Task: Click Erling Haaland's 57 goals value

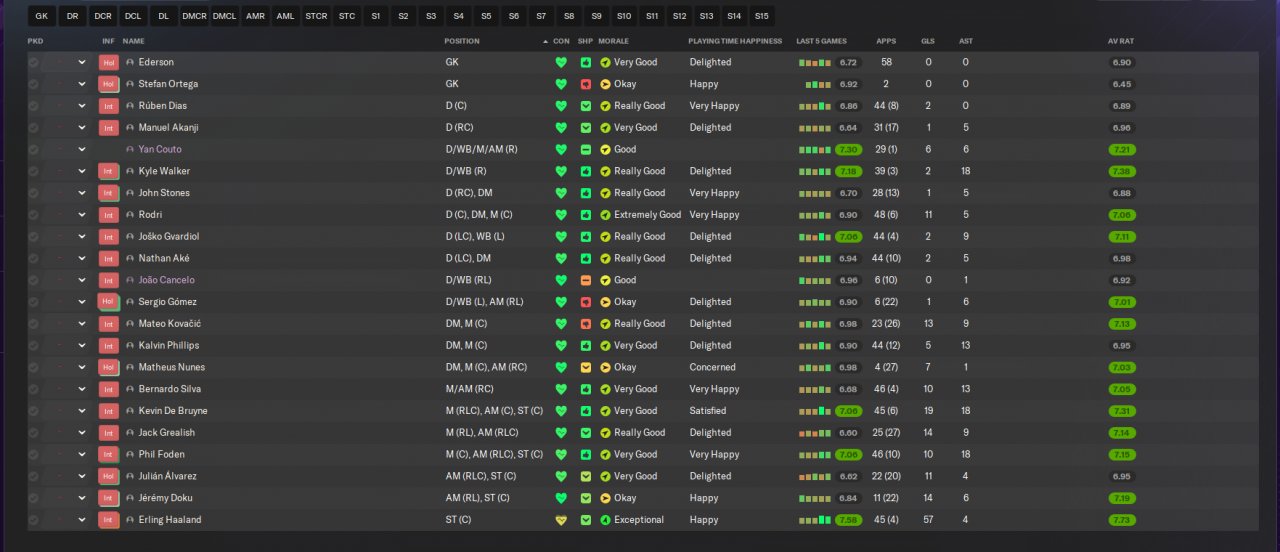Action: pyautogui.click(x=928, y=520)
